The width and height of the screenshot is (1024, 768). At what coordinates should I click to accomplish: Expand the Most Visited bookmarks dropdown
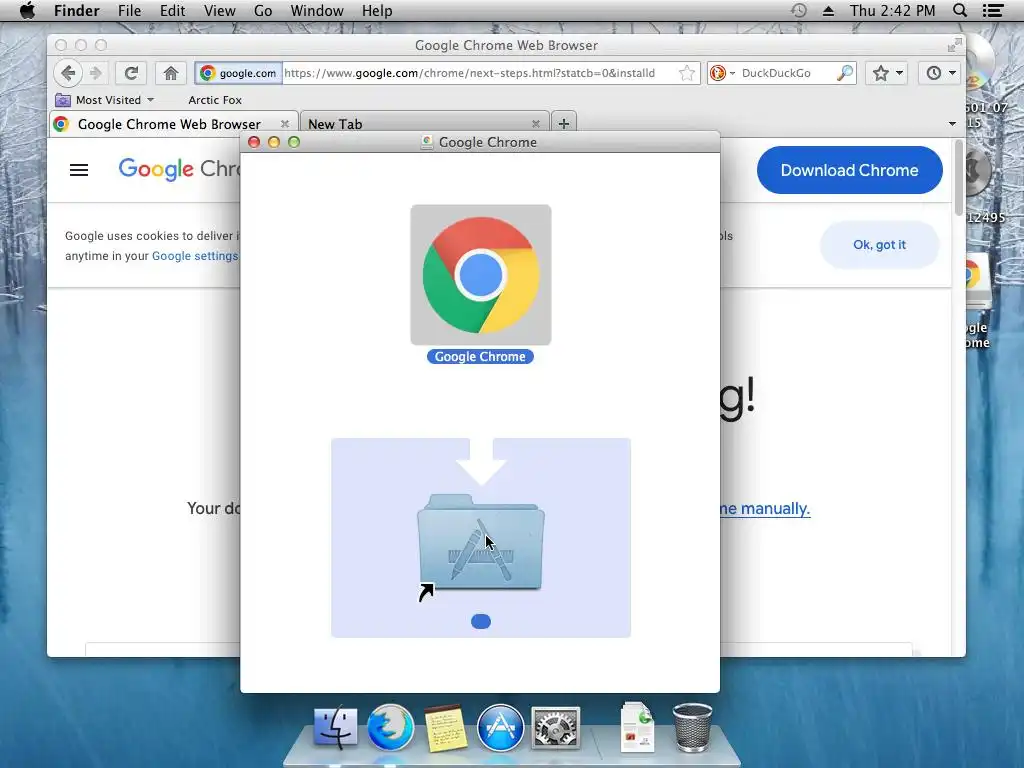pos(105,100)
